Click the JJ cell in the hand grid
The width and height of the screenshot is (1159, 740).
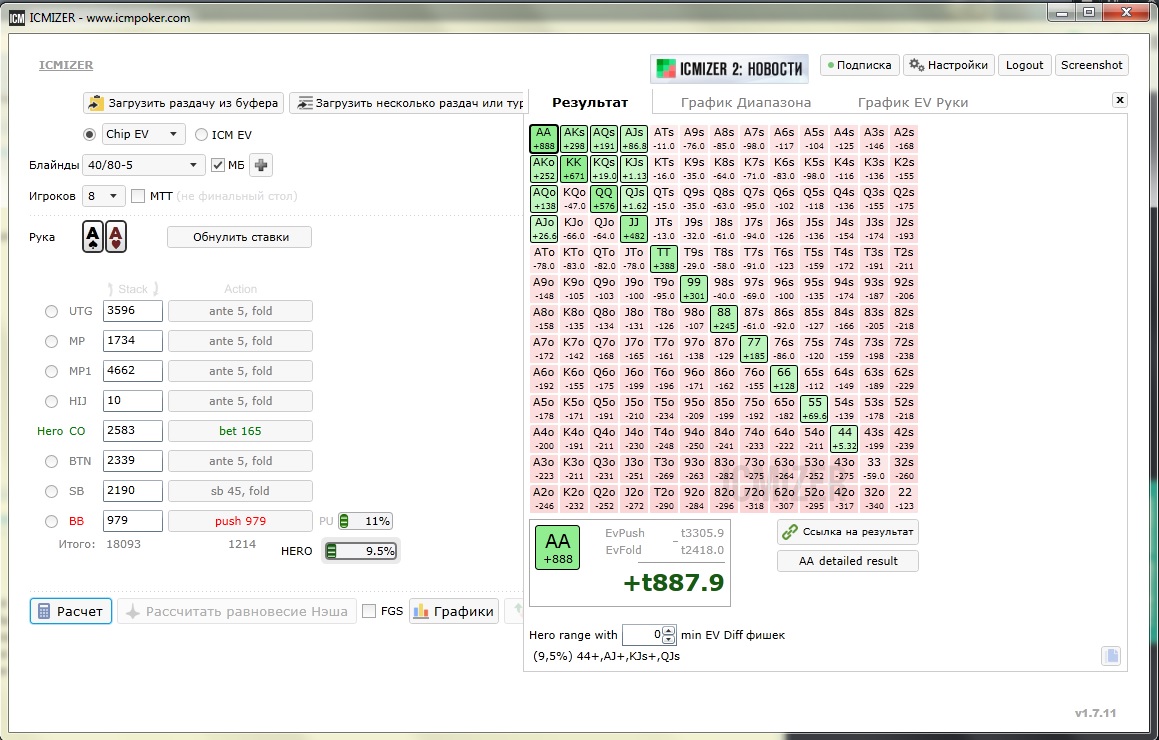click(634, 228)
